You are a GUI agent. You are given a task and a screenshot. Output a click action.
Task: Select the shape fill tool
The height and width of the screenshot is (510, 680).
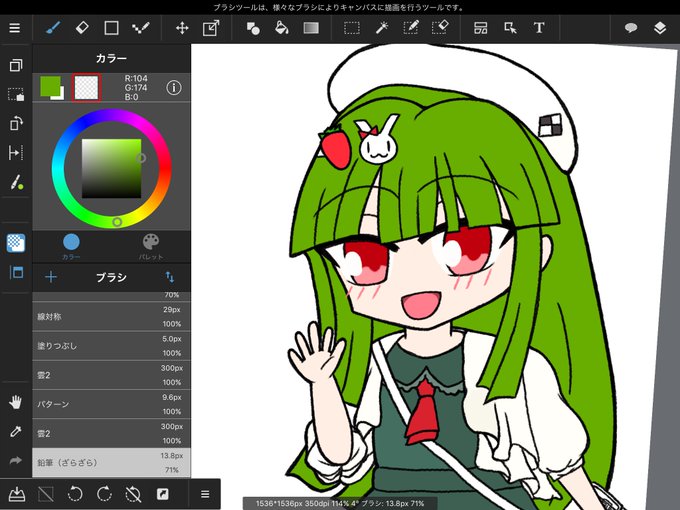[253, 28]
